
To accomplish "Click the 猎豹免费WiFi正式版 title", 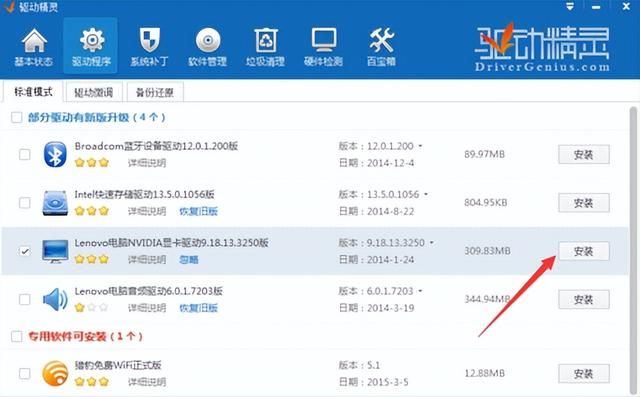I will [118, 365].
